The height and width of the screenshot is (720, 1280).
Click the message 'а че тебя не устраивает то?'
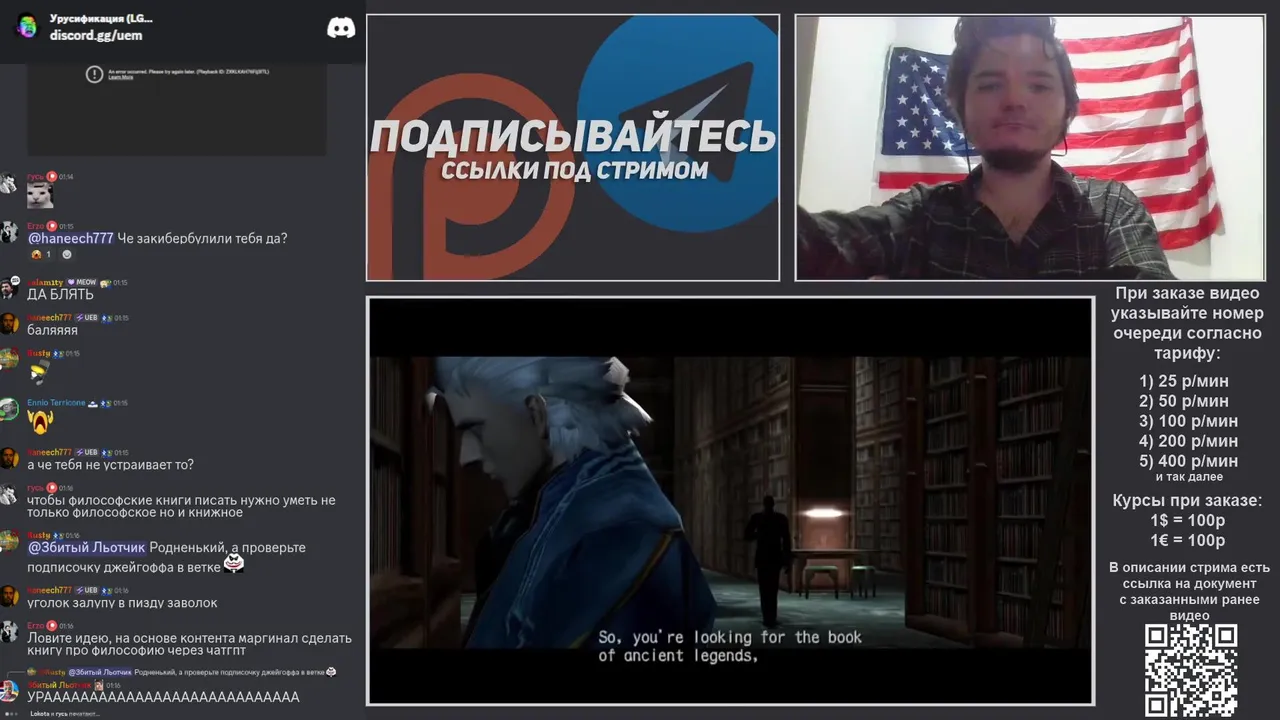pyautogui.click(x=110, y=465)
